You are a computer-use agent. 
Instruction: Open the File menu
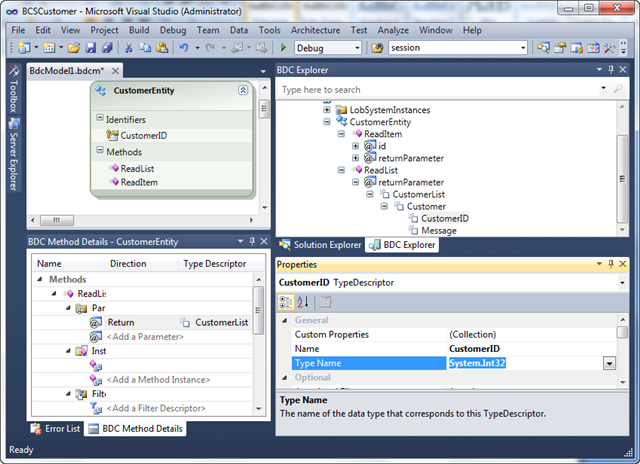click(18, 30)
